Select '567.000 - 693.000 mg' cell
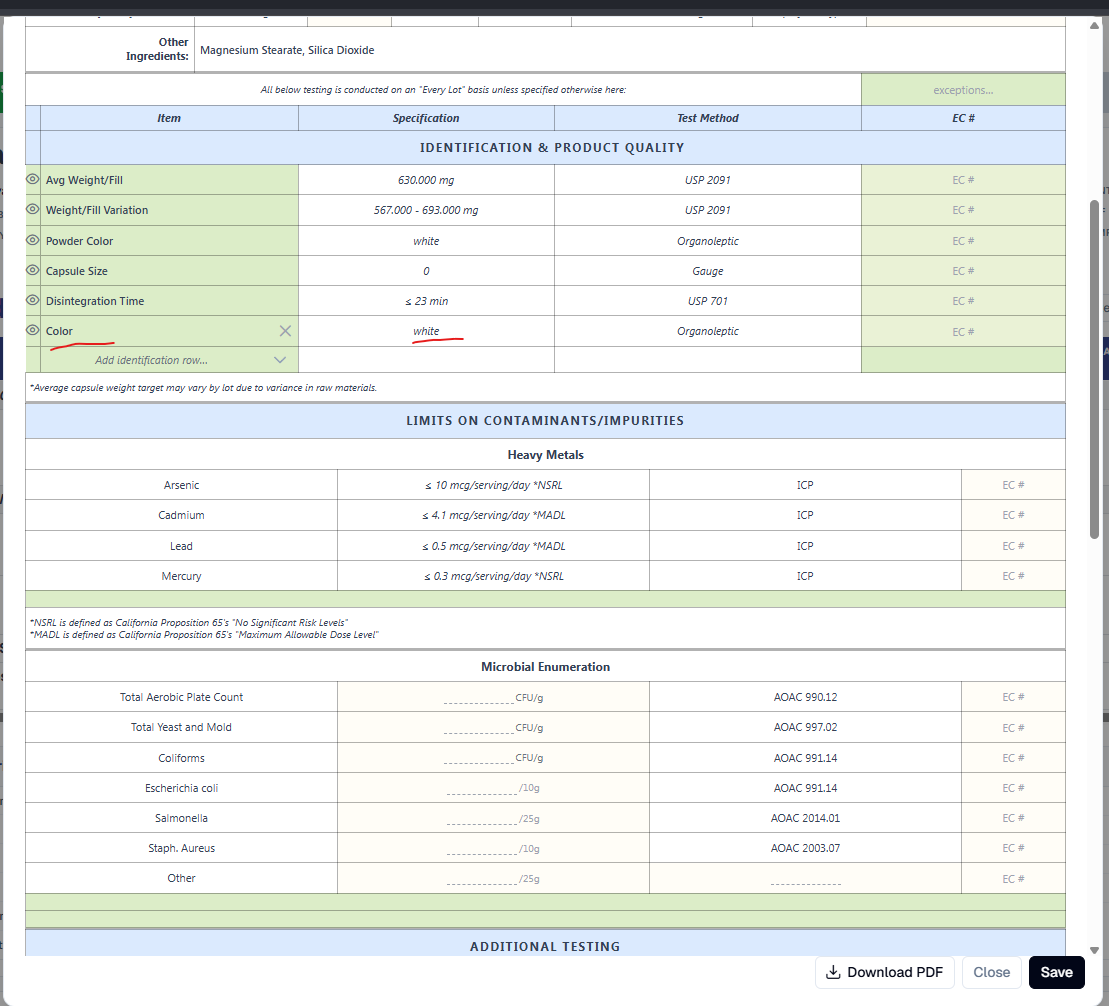 coord(426,210)
